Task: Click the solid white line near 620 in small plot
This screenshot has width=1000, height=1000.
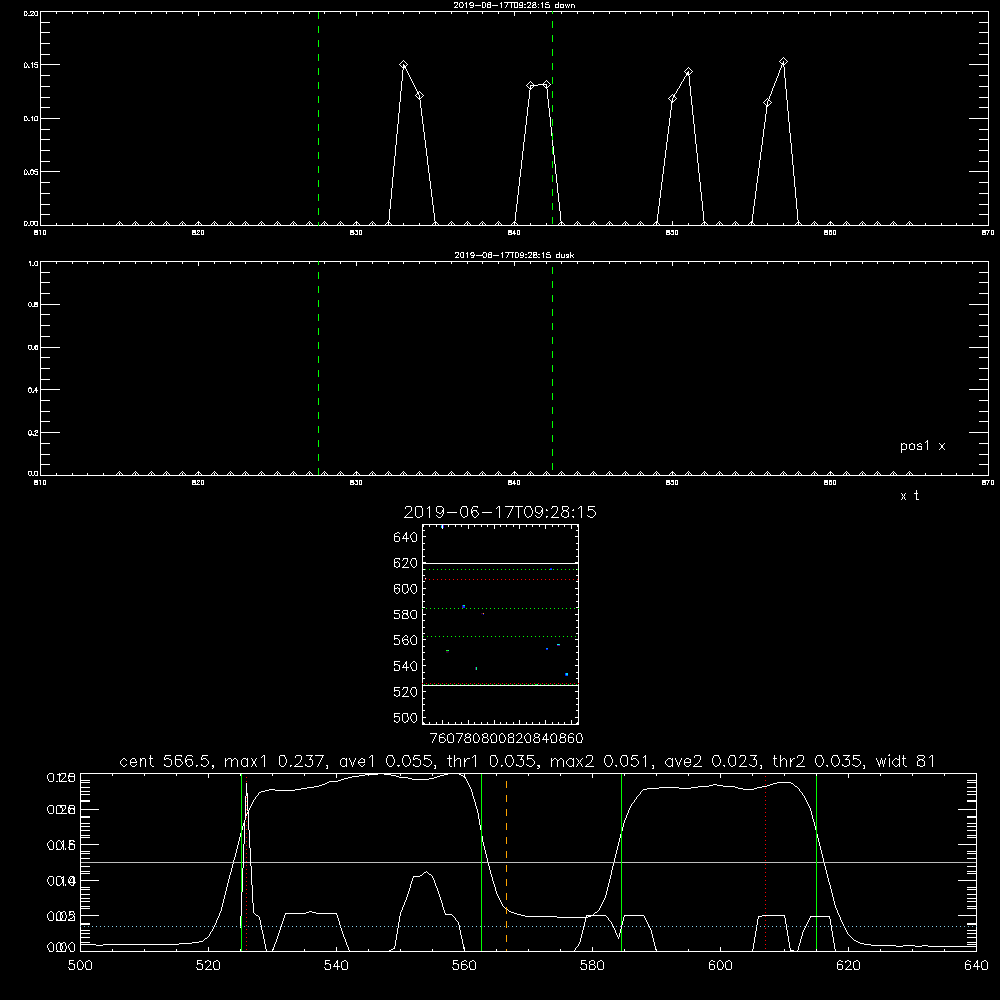Action: (500, 563)
